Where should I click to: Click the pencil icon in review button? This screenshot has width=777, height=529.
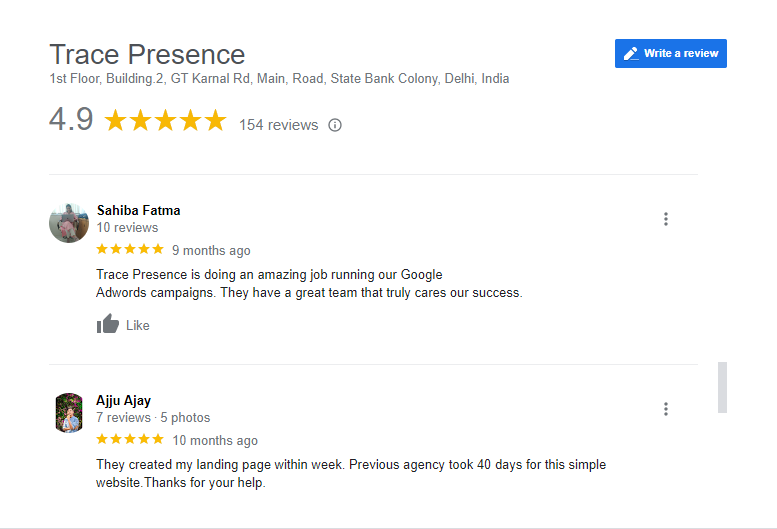coord(631,53)
